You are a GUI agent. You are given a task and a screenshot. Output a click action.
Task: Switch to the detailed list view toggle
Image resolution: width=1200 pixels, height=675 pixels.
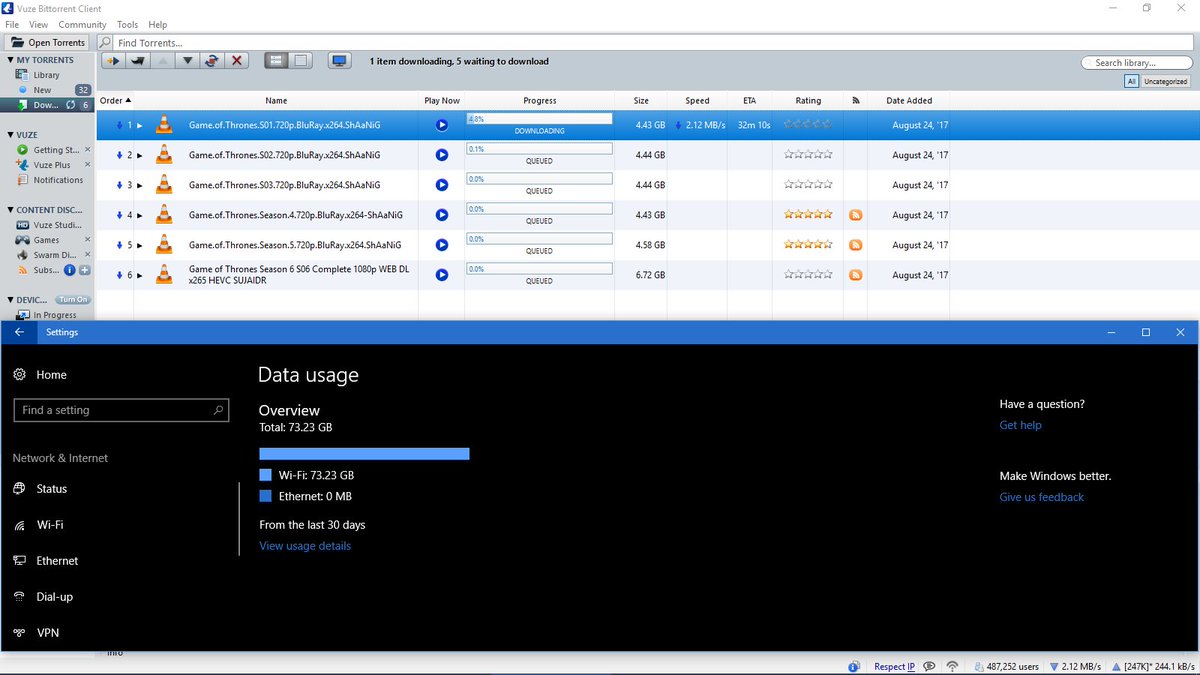pyautogui.click(x=276, y=61)
